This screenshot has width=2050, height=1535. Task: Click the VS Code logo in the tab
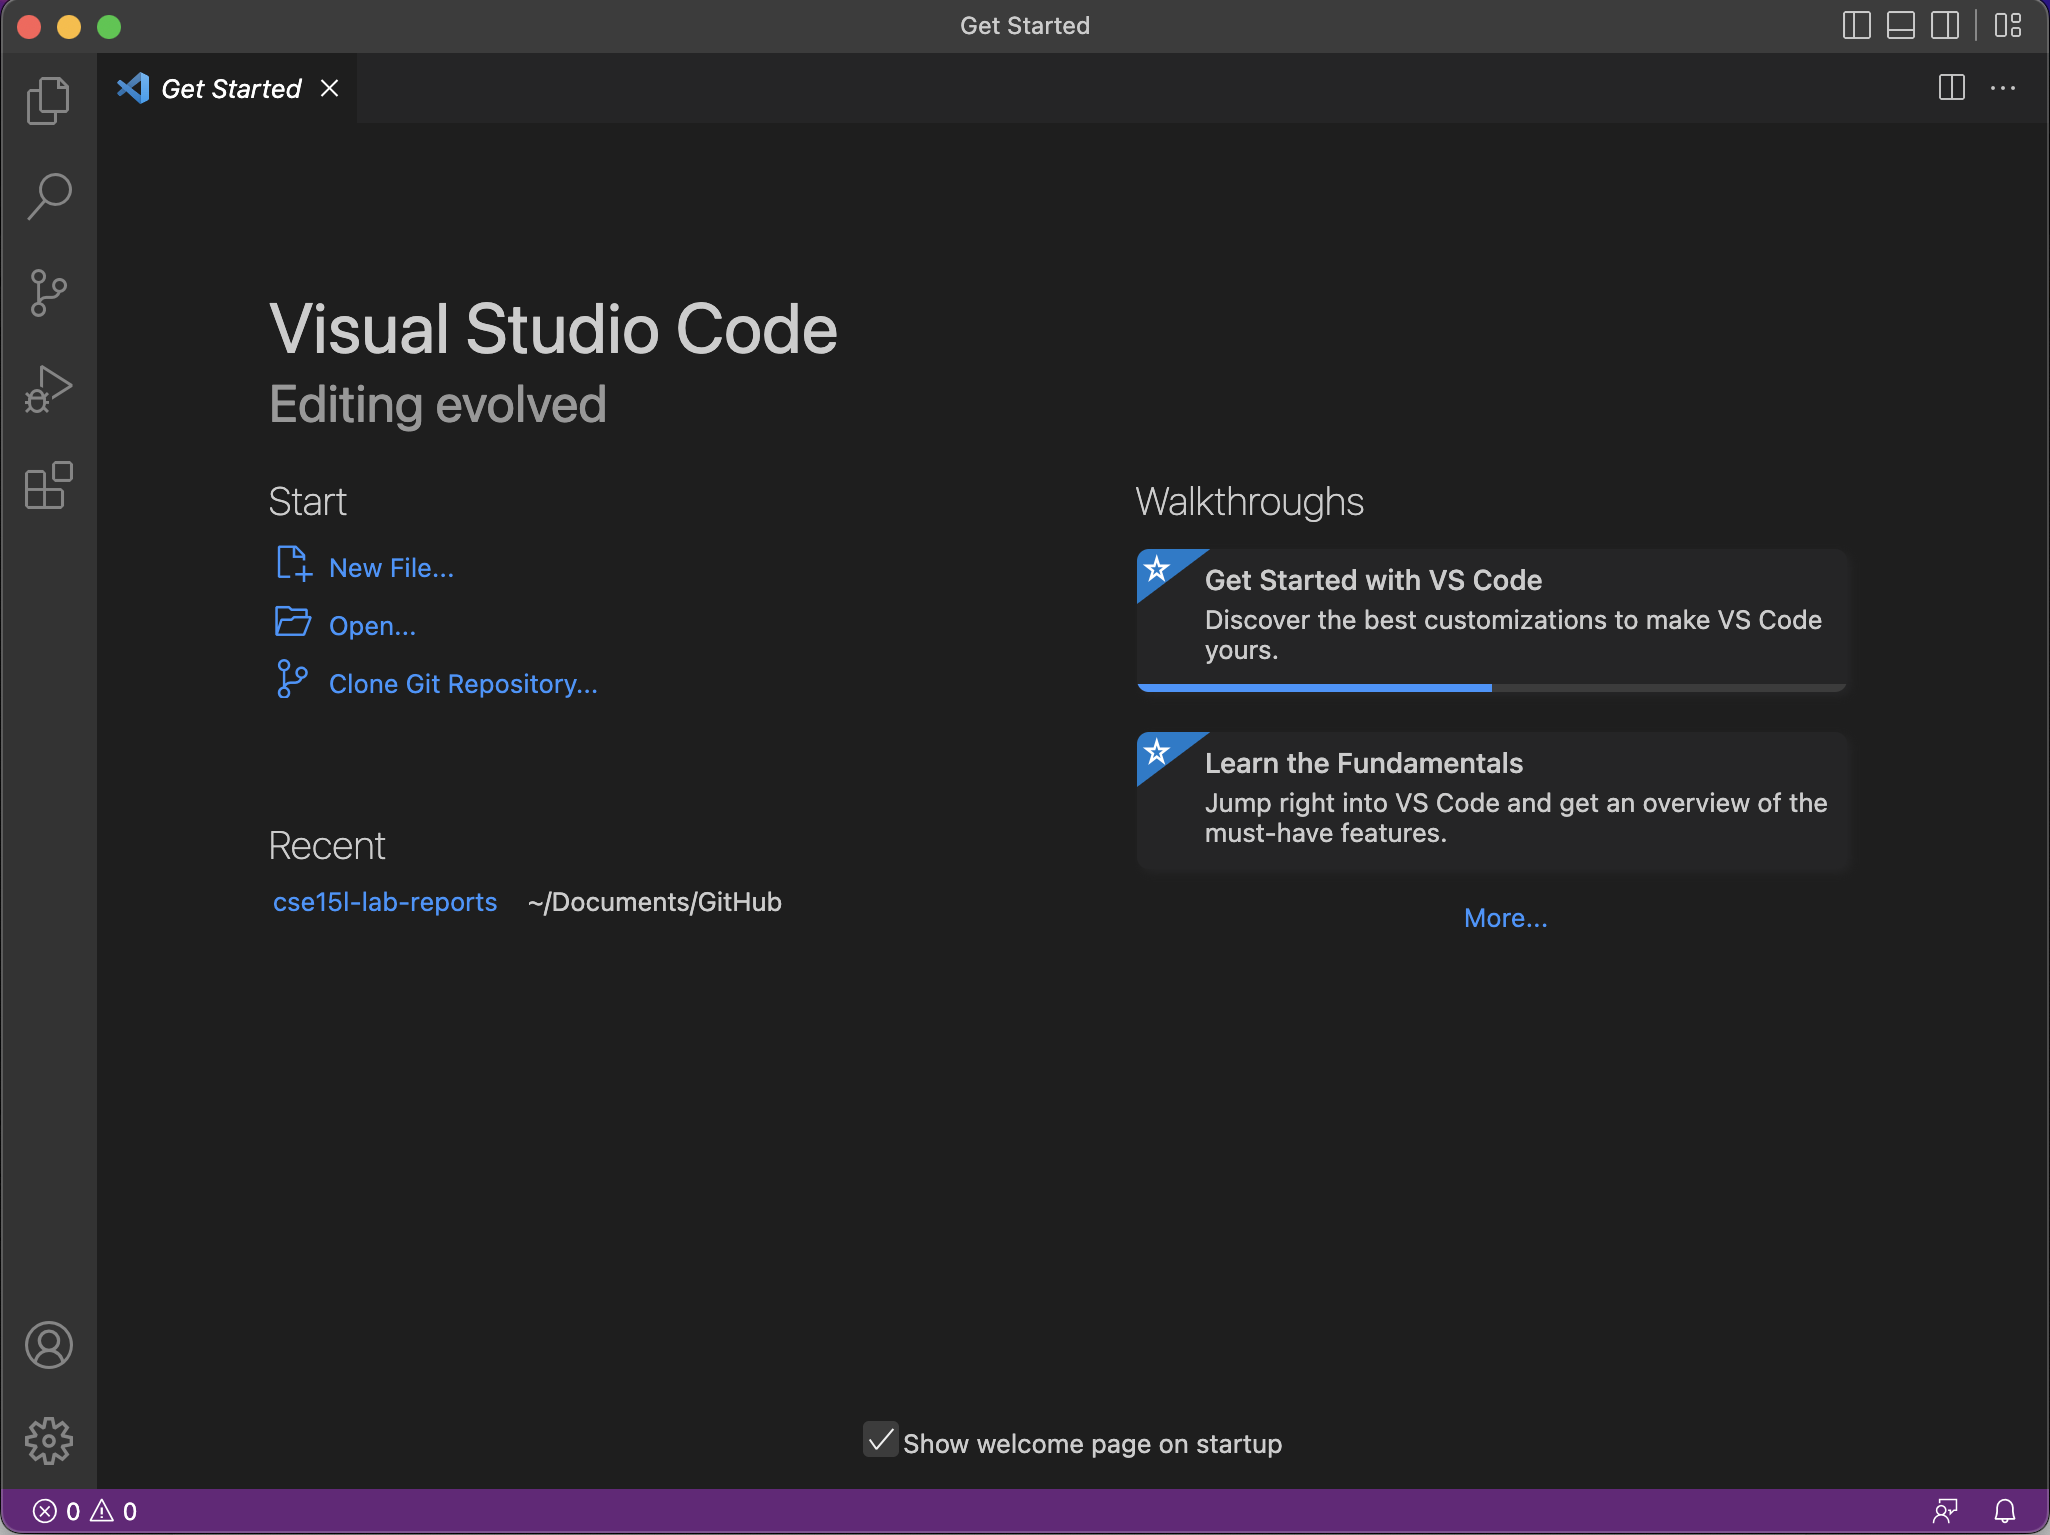pos(133,89)
